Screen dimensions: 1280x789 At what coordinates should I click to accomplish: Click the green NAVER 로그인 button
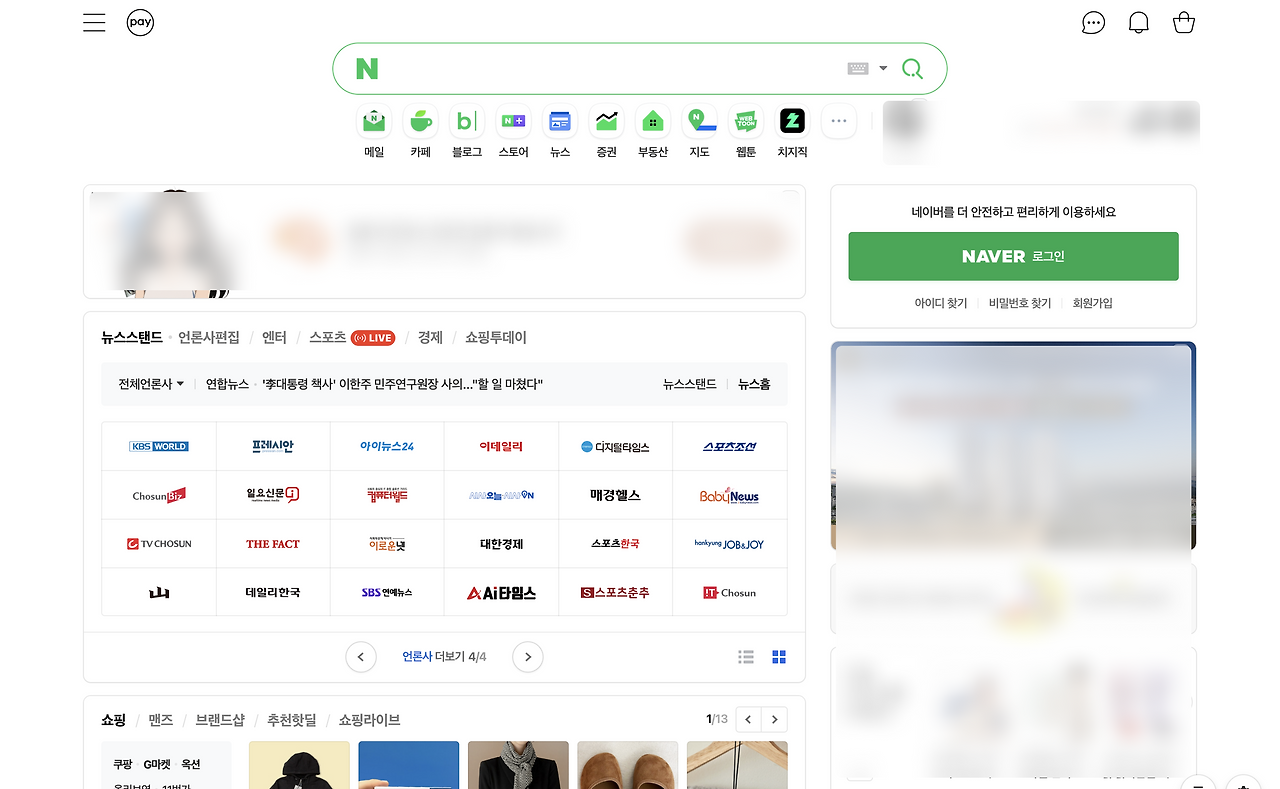pyautogui.click(x=1013, y=257)
